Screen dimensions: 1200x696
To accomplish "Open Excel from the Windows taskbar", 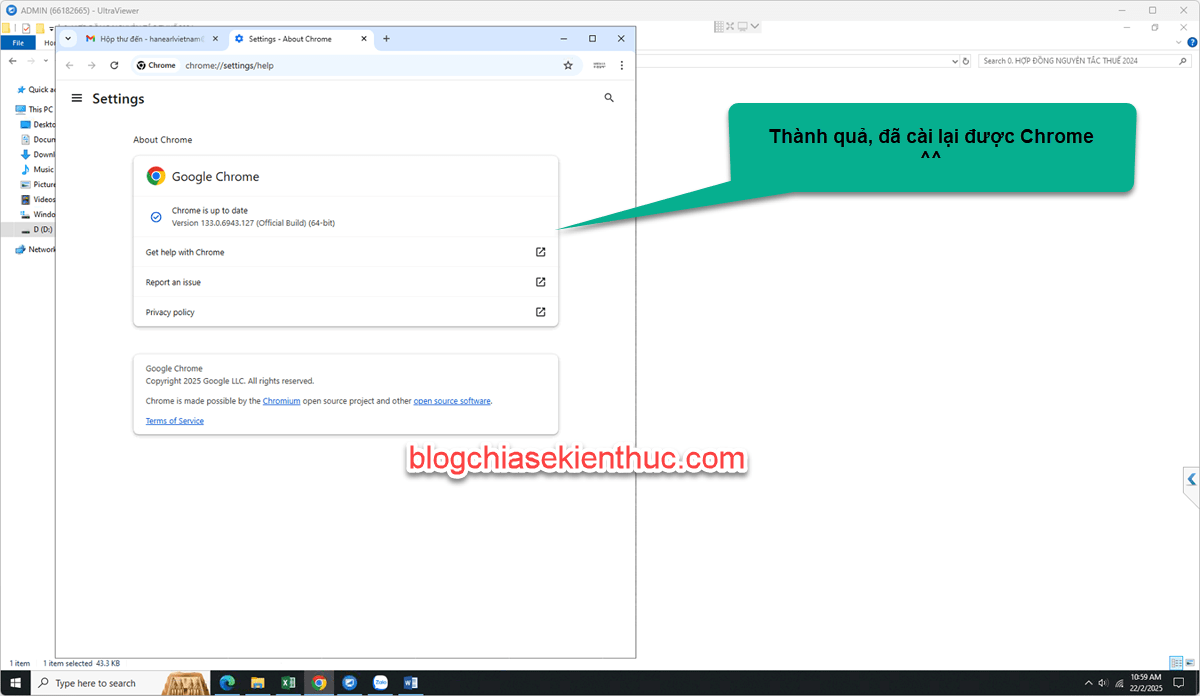I will 288,683.
